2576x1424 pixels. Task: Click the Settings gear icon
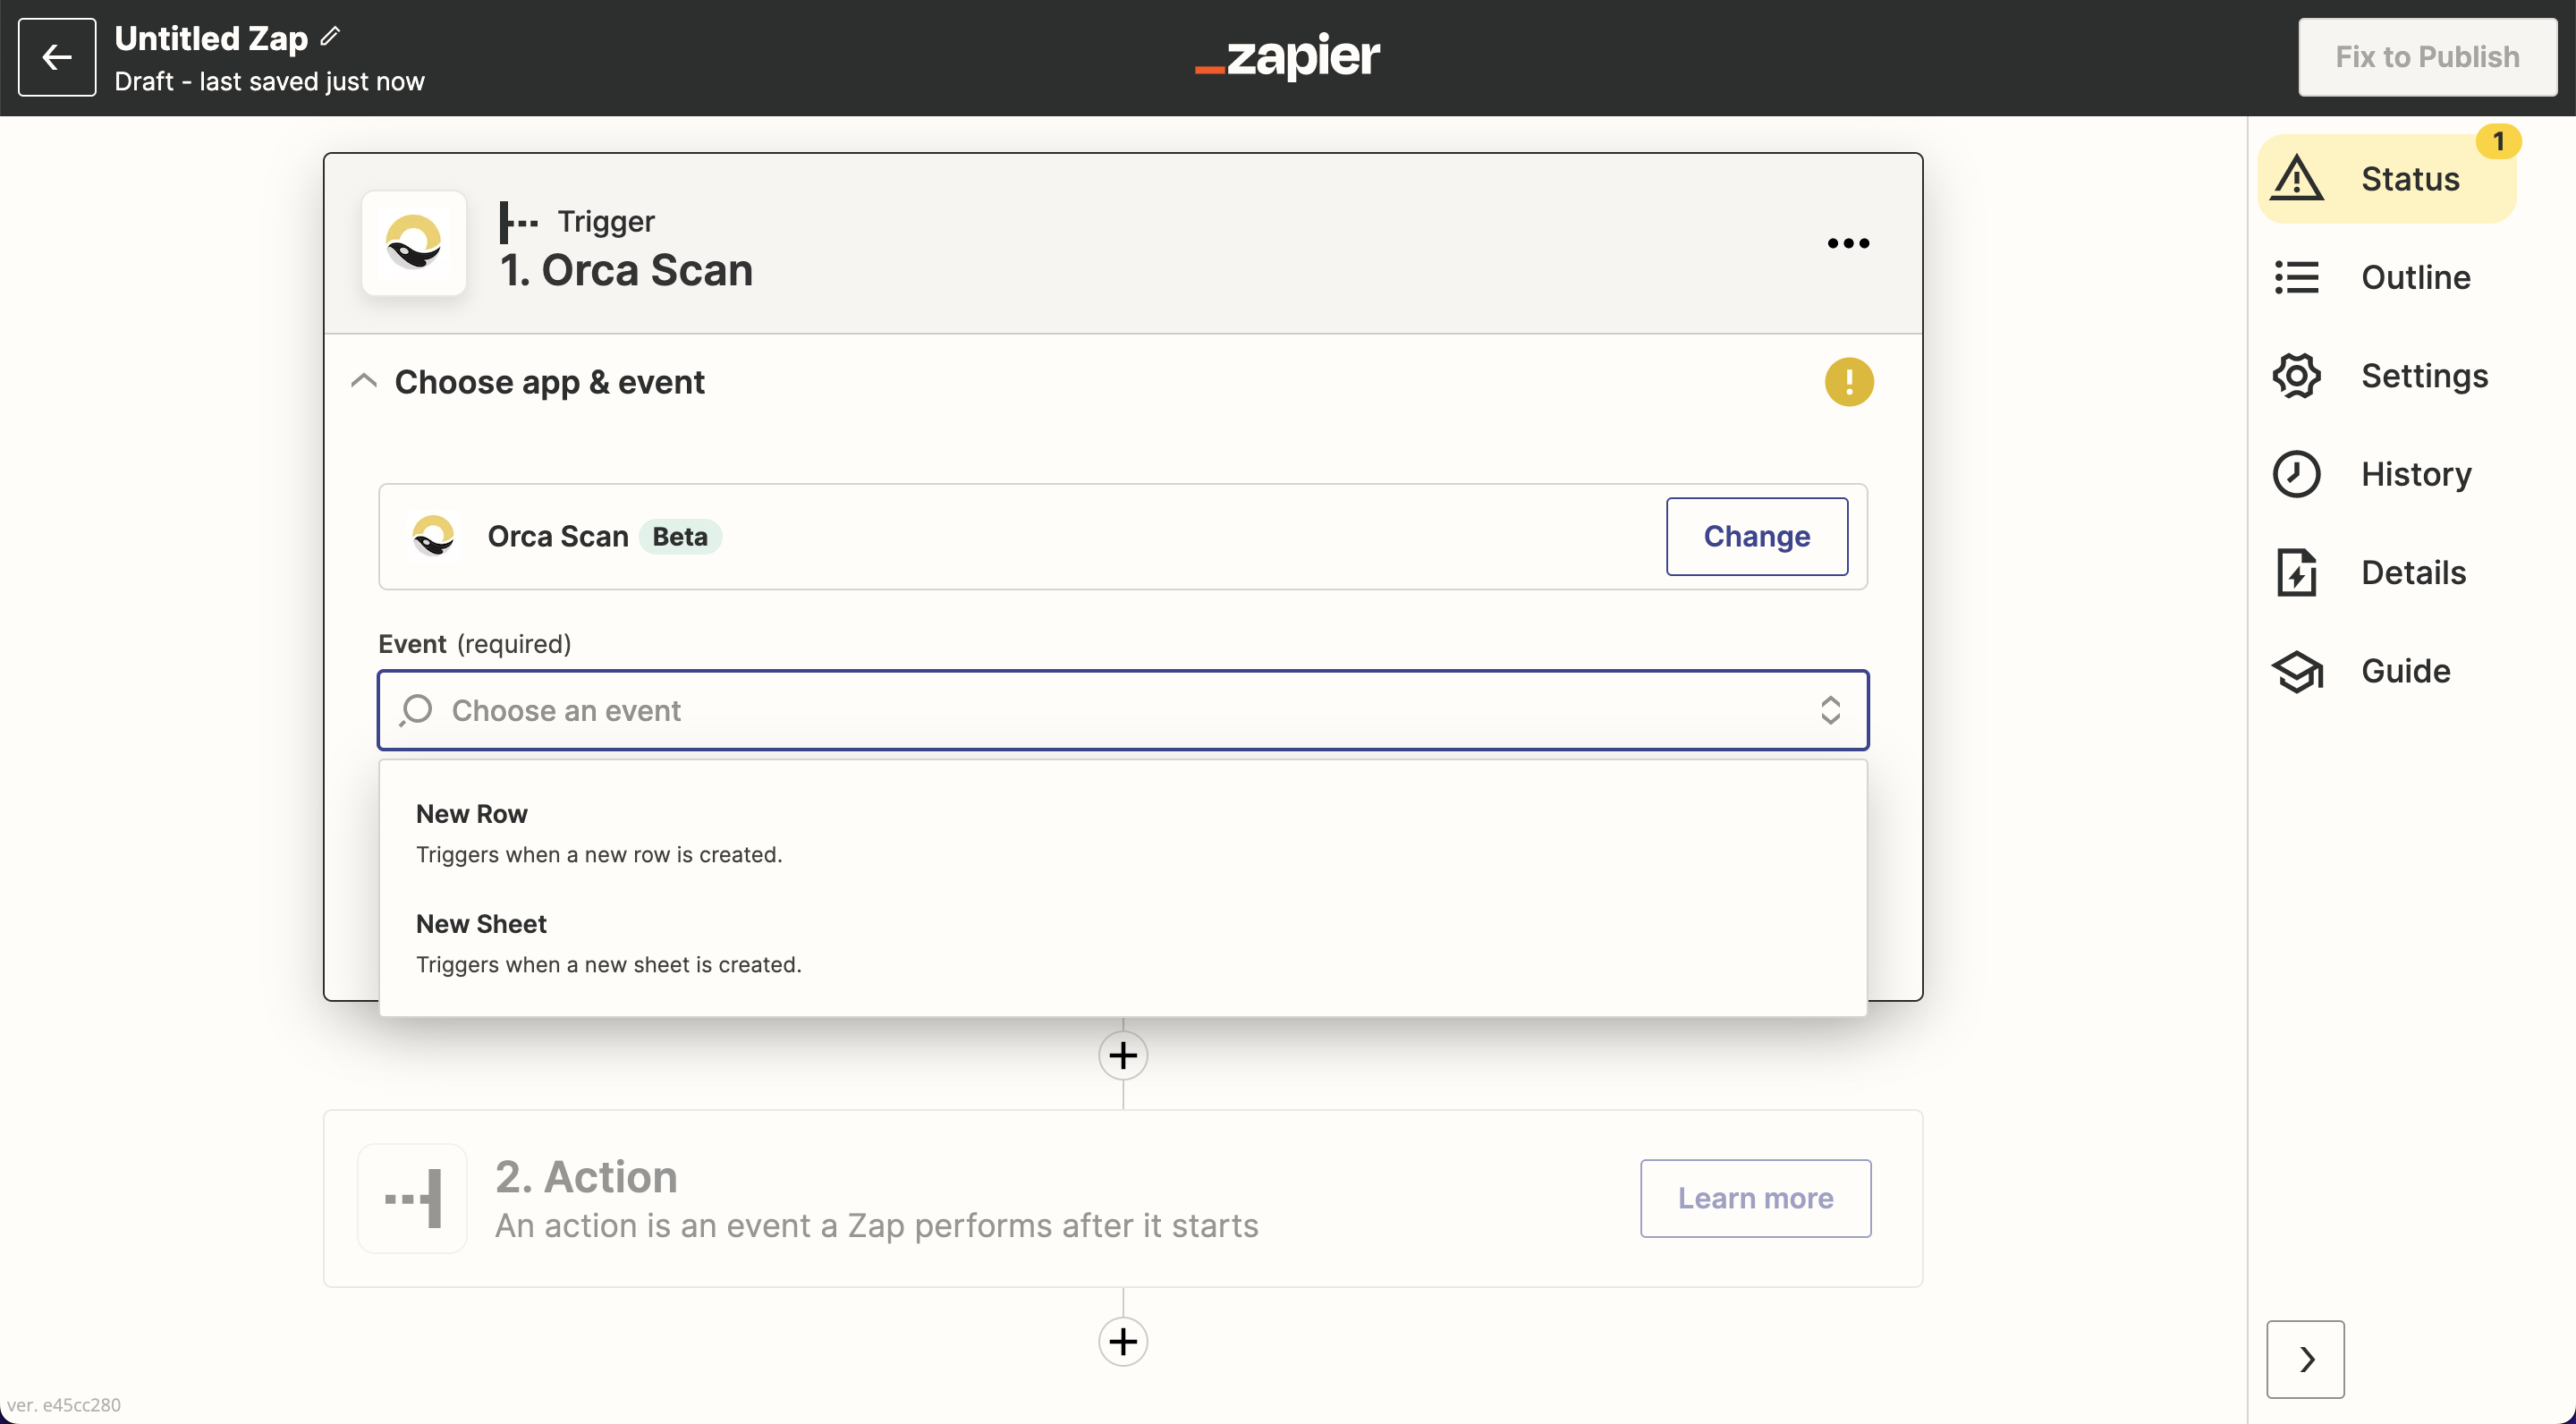click(2299, 376)
